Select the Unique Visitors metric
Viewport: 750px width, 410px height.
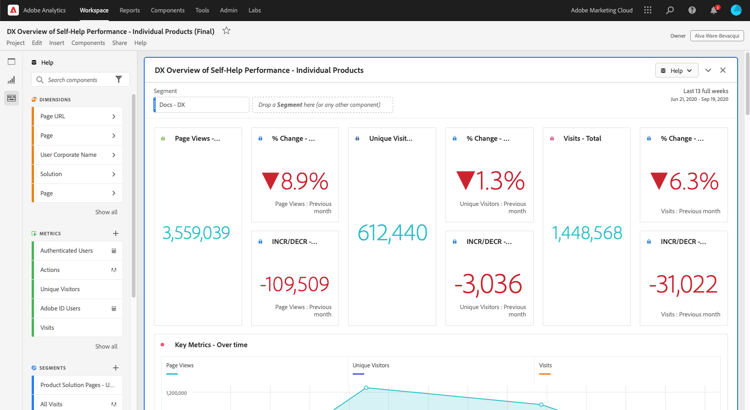[x=77, y=289]
